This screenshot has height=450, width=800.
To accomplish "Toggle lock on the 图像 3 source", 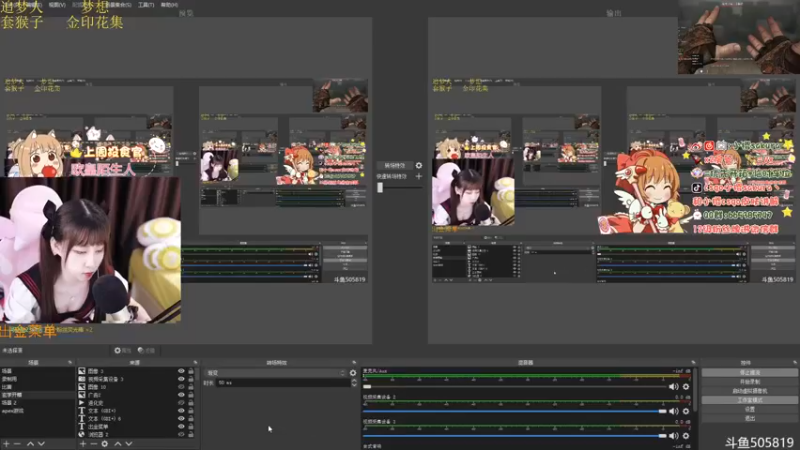I will [x=191, y=371].
